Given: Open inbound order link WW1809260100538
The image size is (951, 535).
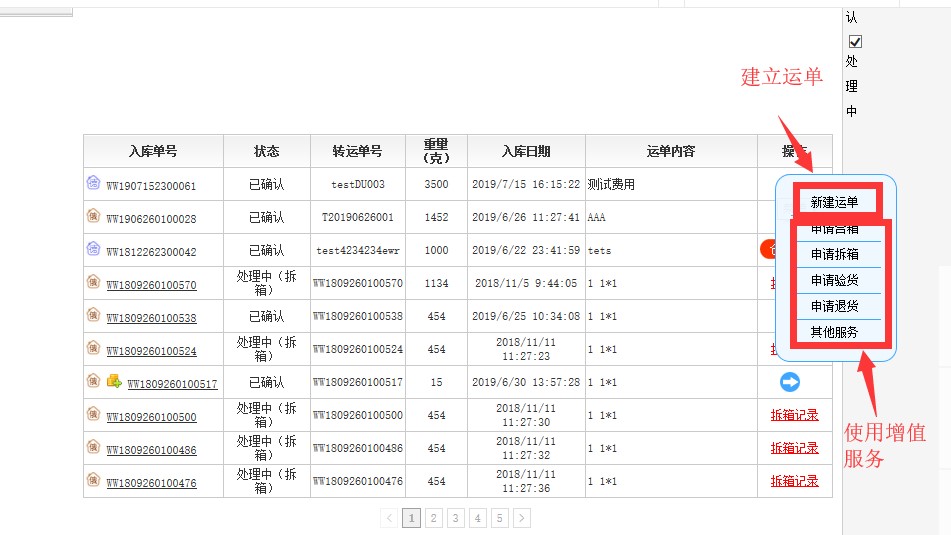Looking at the screenshot, I should coord(152,318).
